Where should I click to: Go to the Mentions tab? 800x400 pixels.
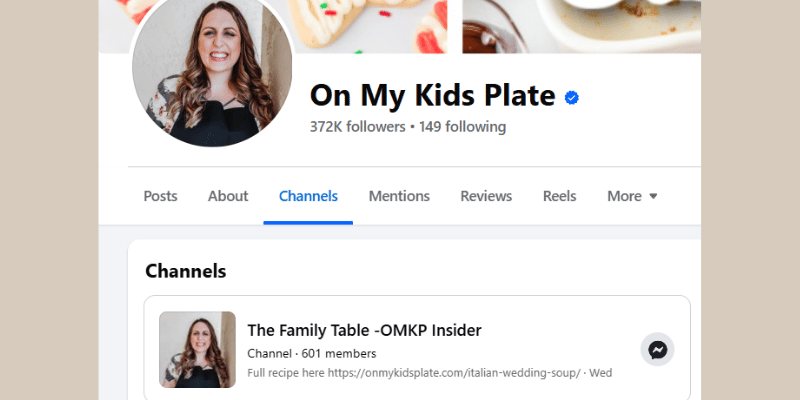[399, 196]
